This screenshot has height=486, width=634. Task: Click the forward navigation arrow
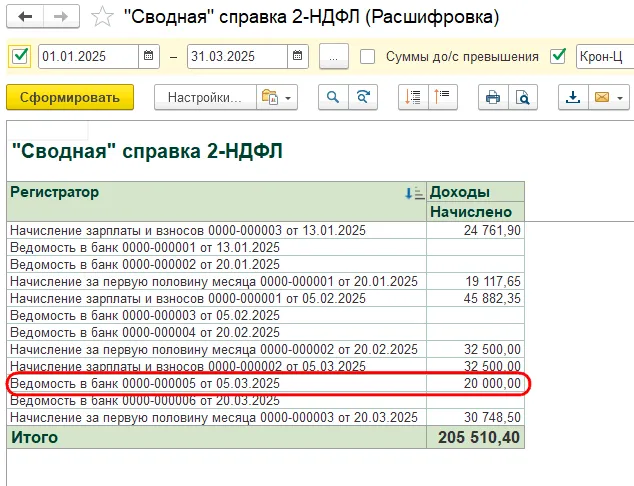pos(60,18)
